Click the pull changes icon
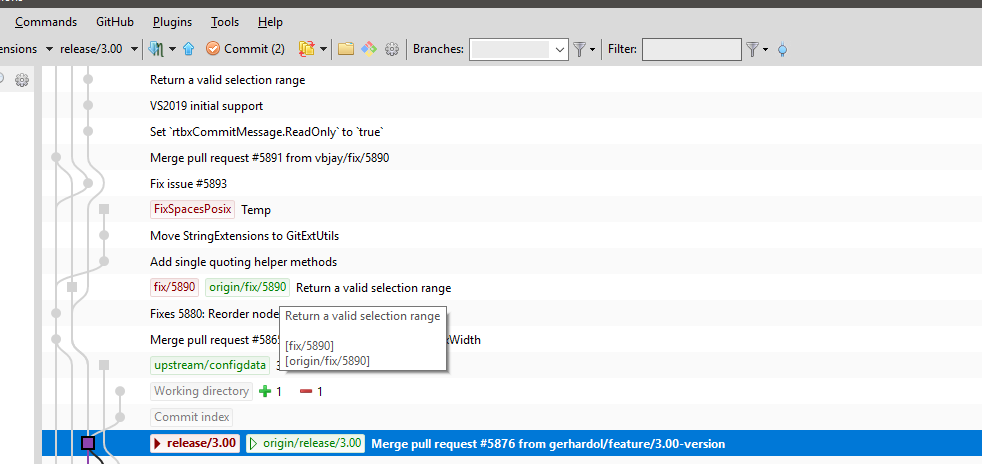982x464 pixels. pos(155,49)
